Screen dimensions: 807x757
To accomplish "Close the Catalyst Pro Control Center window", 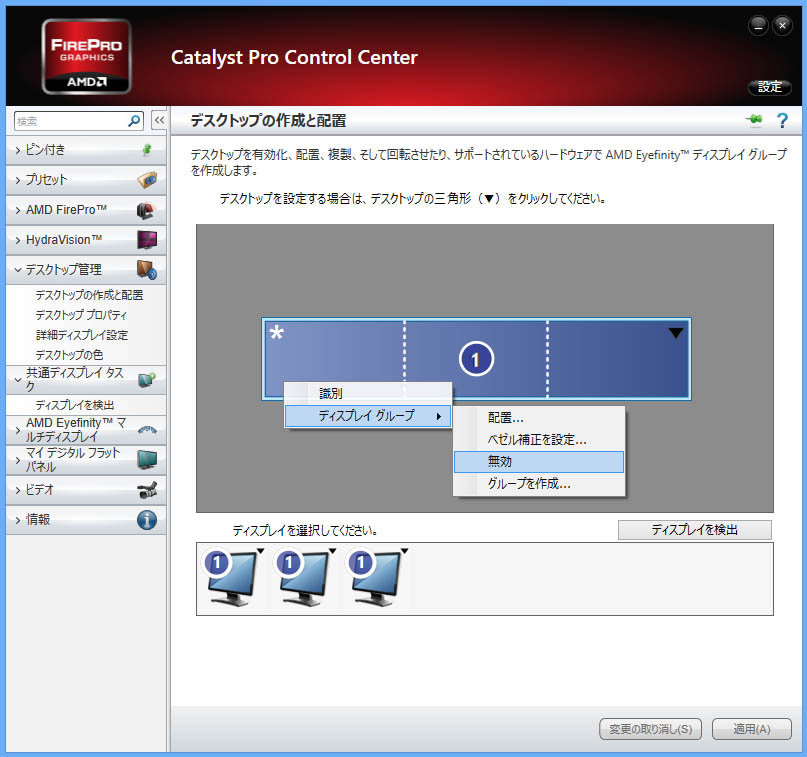I will 782,25.
